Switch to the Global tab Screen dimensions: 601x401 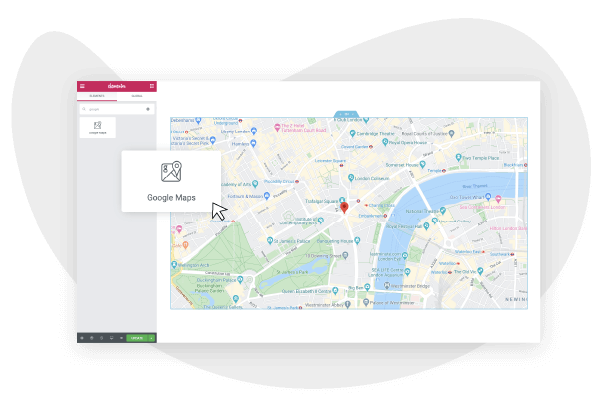[137, 96]
